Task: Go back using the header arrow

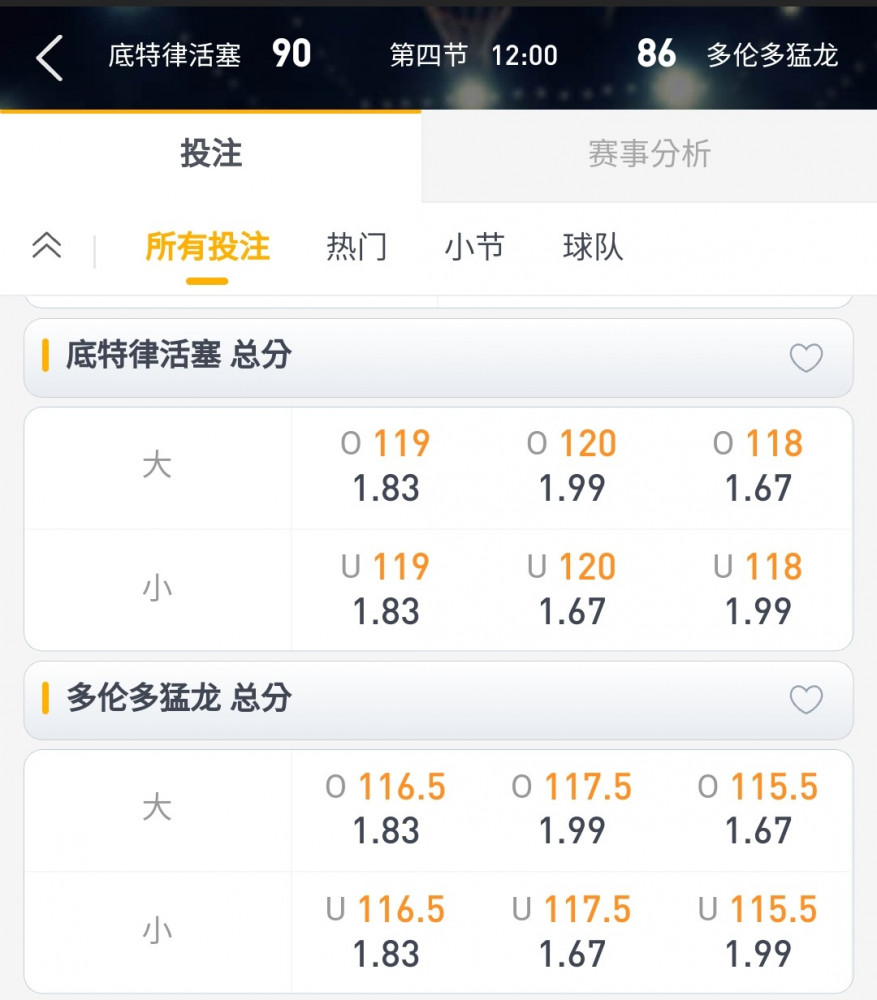Action: (x=49, y=58)
